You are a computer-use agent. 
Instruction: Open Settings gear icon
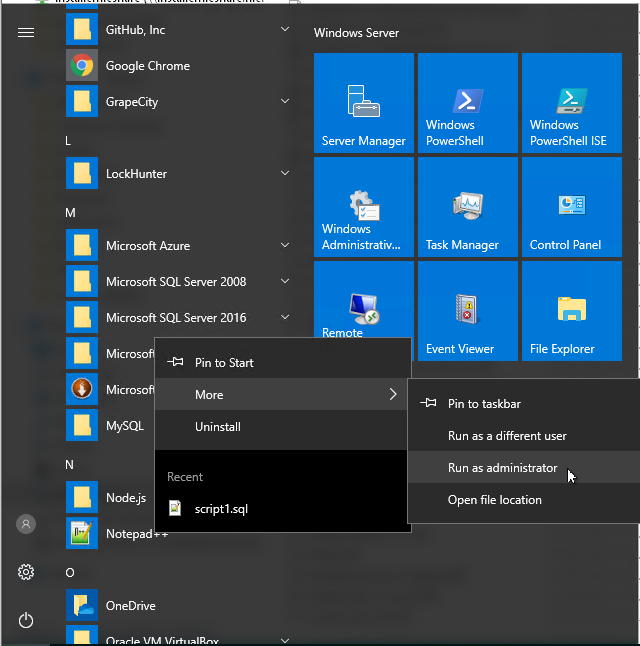click(x=26, y=572)
